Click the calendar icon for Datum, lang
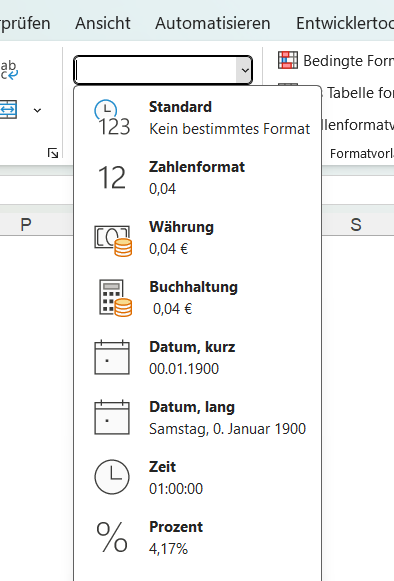 click(112, 417)
